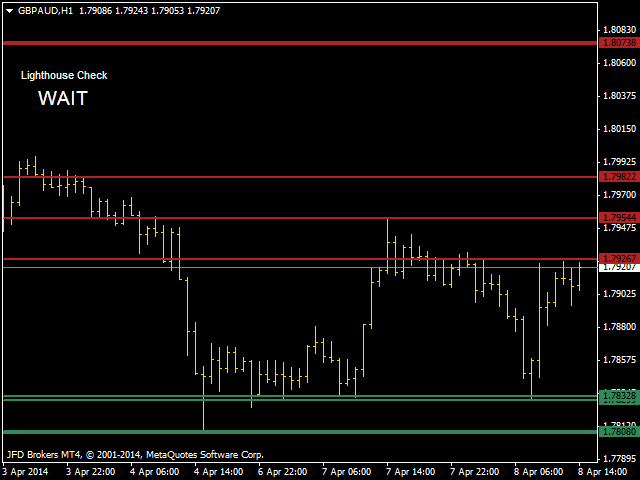Viewport: 640px width, 480px height.
Task: Click the 1.78800 price scale value
Action: 620,327
